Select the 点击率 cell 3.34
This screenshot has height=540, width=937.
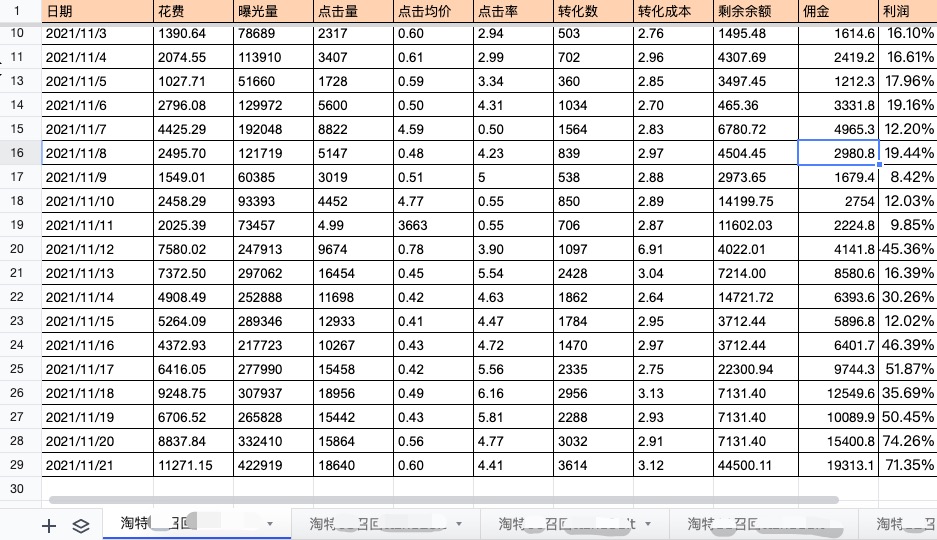[x=514, y=81]
